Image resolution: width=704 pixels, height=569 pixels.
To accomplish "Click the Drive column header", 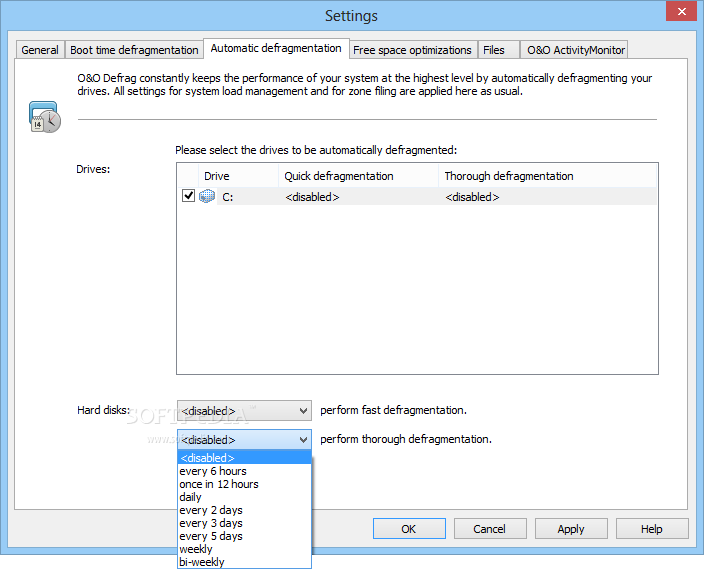I will 238,176.
